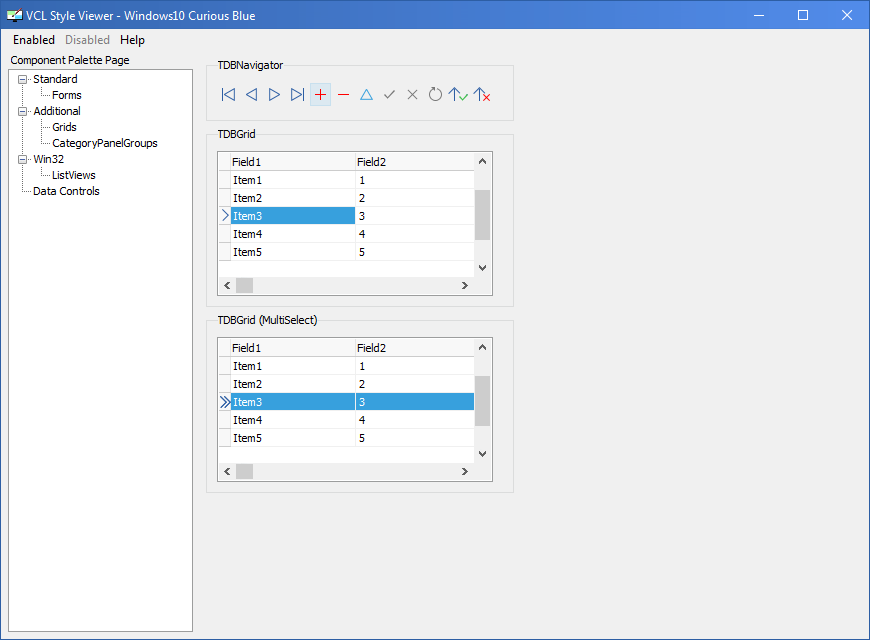Select Forms in the palette tree
Screen dimensions: 870x640
[x=67, y=95]
